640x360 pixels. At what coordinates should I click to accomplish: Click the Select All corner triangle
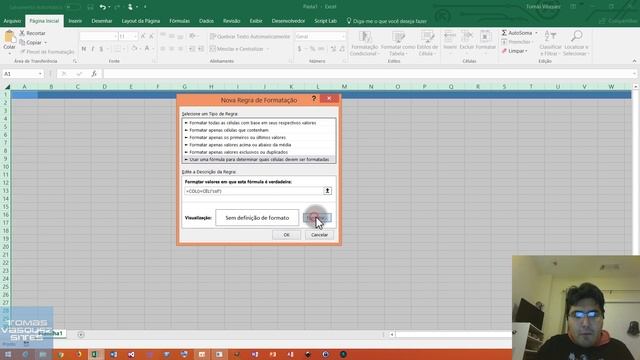[x=7, y=87]
